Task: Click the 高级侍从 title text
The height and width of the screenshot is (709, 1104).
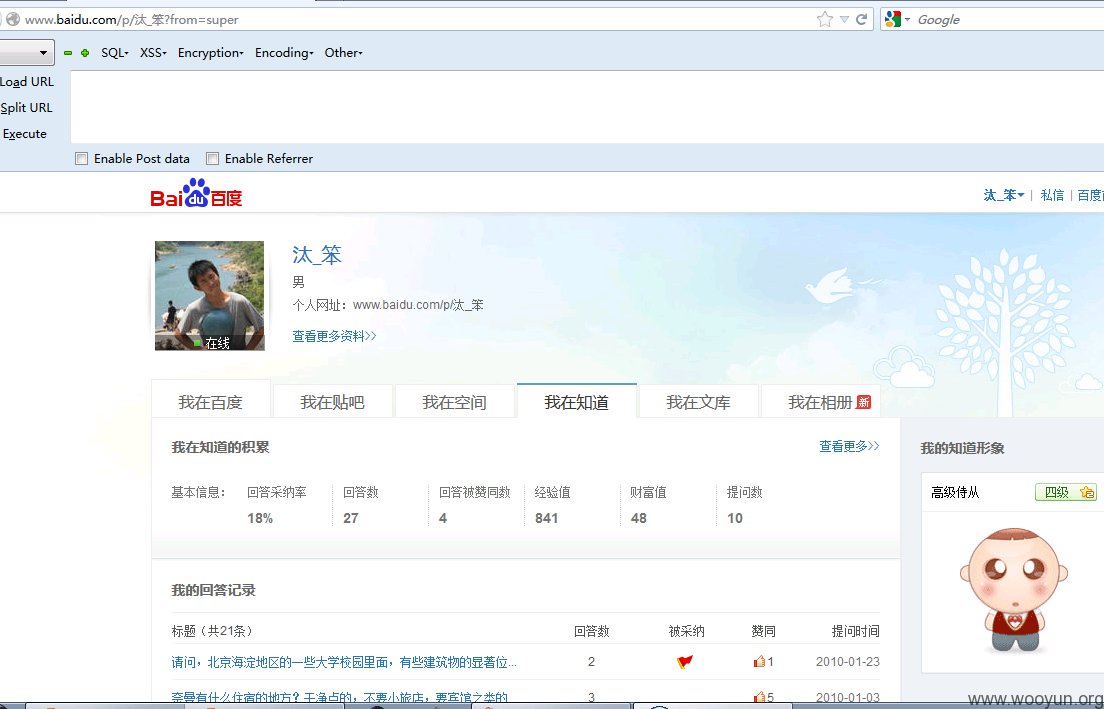Action: [955, 492]
